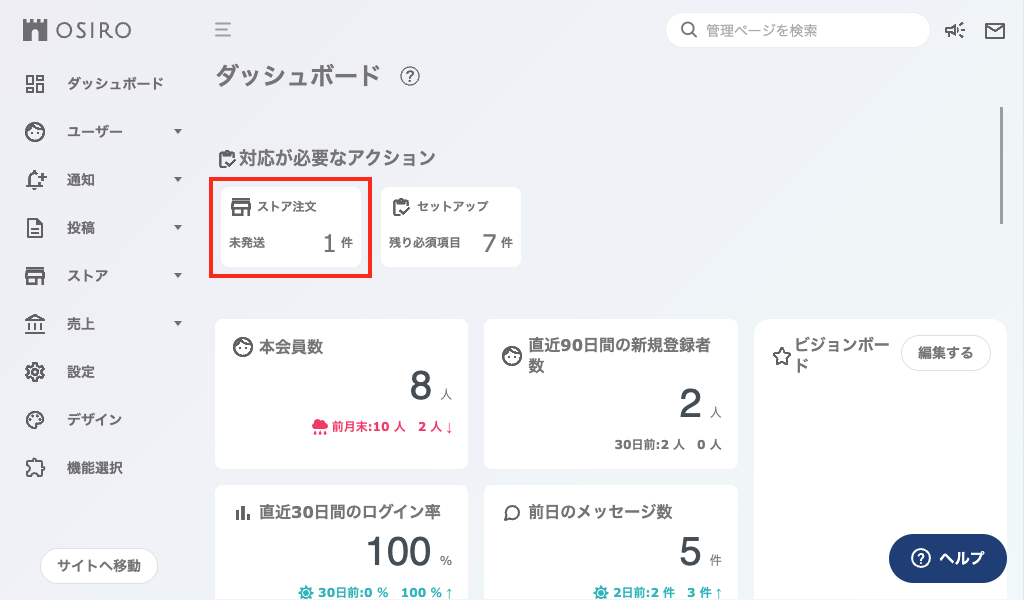Click the bar chart icon beside 直近30日間のログイン率

click(x=242, y=513)
